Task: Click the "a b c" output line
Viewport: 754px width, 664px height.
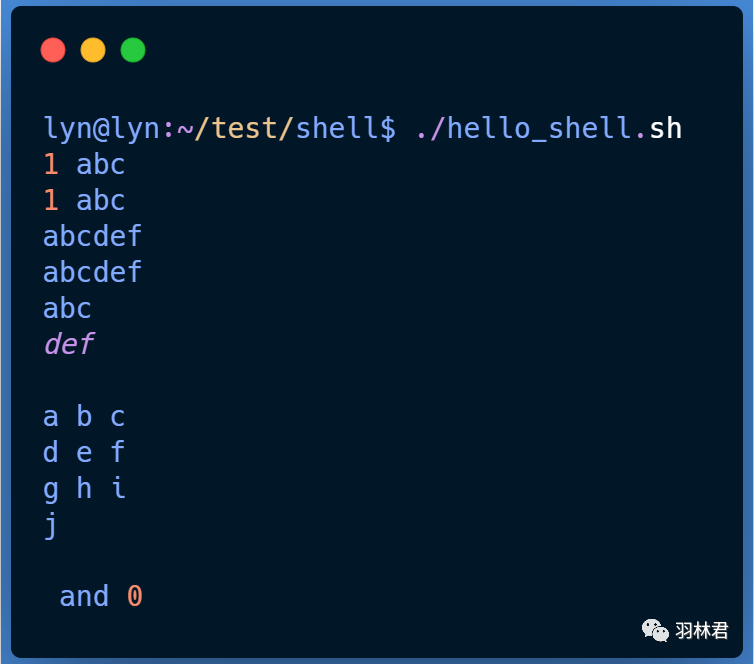Action: tap(84, 416)
